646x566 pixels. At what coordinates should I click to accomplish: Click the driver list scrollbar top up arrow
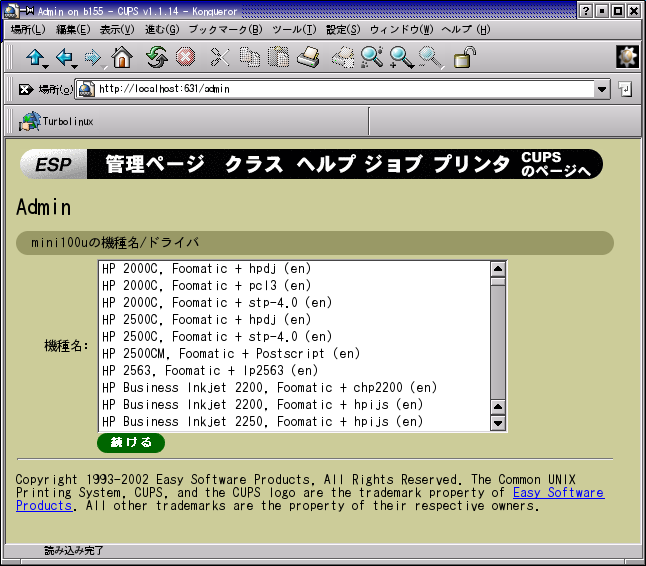click(498, 269)
